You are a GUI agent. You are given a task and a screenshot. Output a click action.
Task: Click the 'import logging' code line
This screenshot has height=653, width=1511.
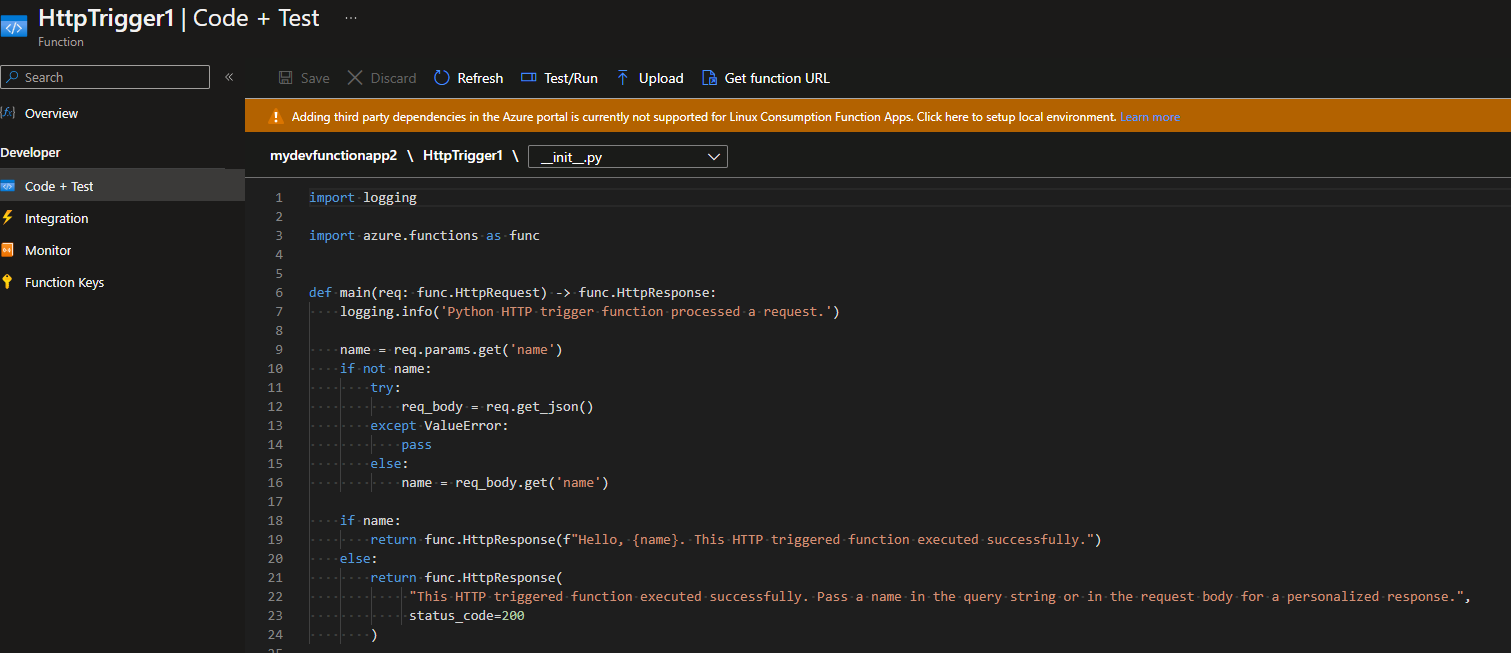pyautogui.click(x=363, y=198)
